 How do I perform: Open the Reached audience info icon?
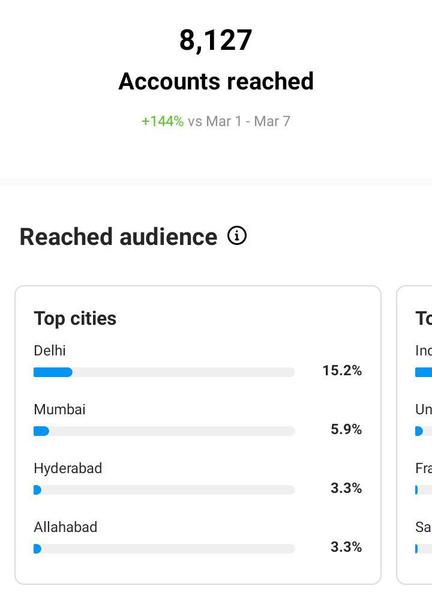coord(237,236)
